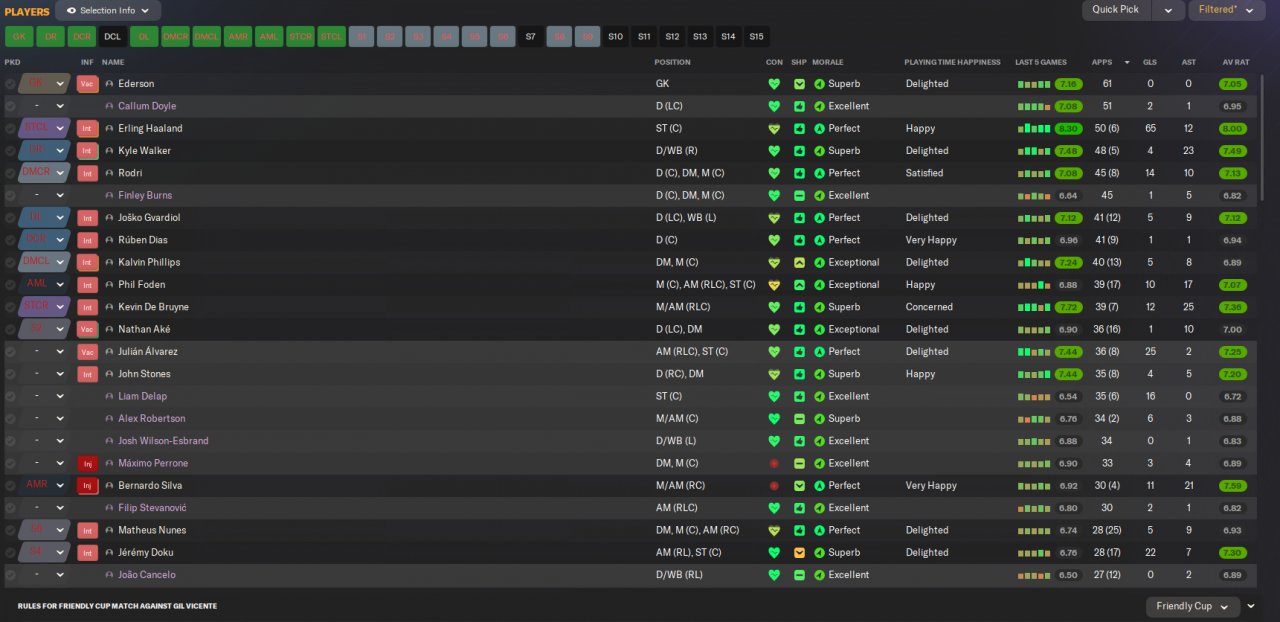
Task: Toggle the picked checkmark for Erling Haaland
Action: coord(10,129)
